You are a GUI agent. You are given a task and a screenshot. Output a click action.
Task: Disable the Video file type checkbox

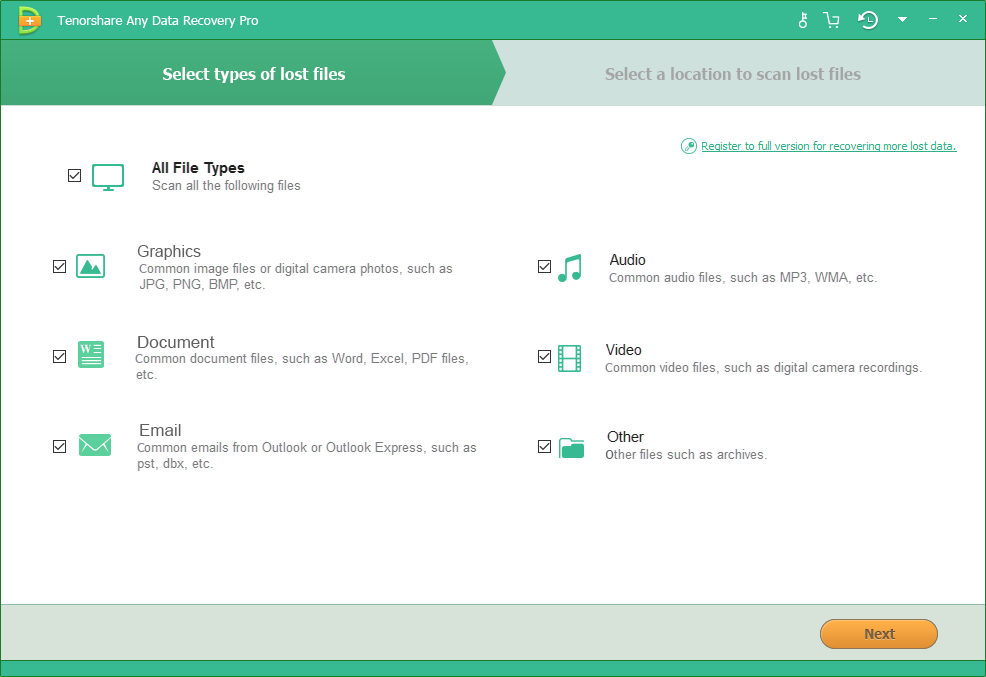pos(545,356)
